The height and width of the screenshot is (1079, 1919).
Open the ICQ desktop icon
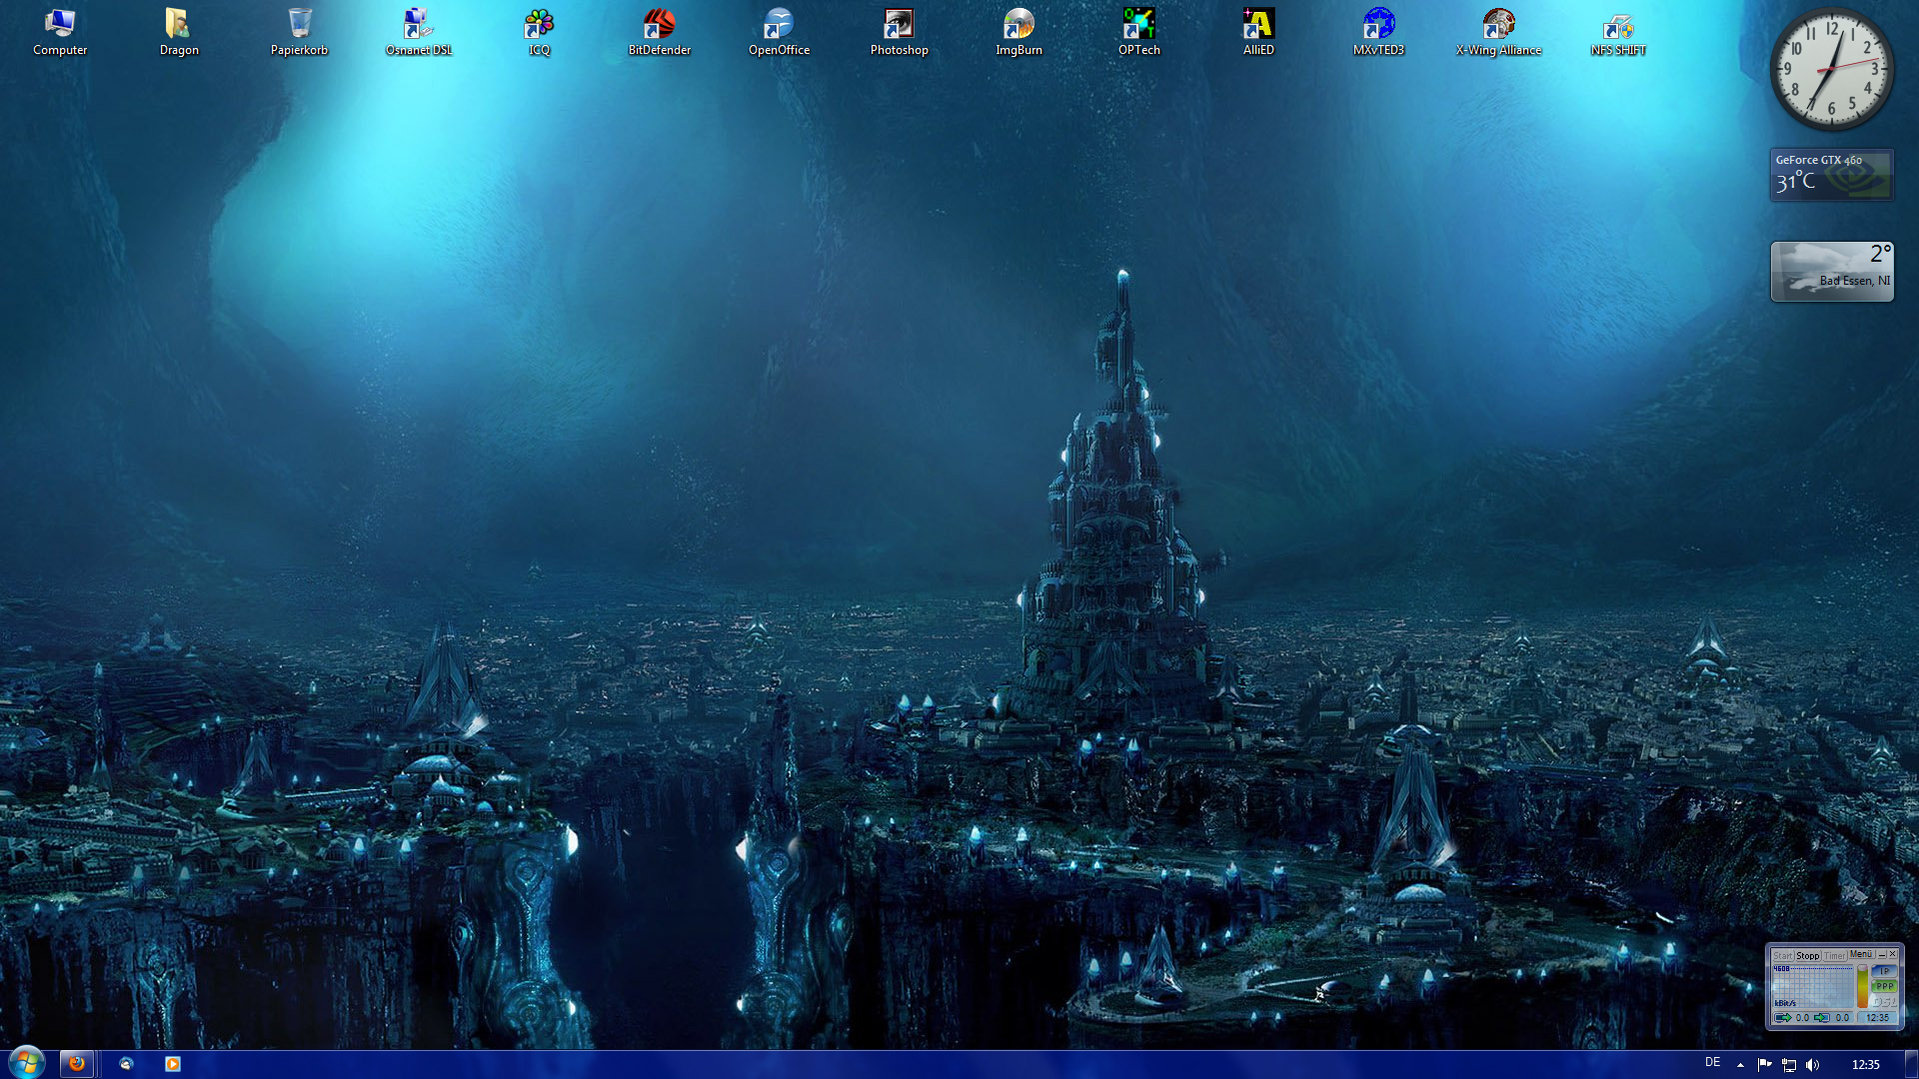click(539, 31)
